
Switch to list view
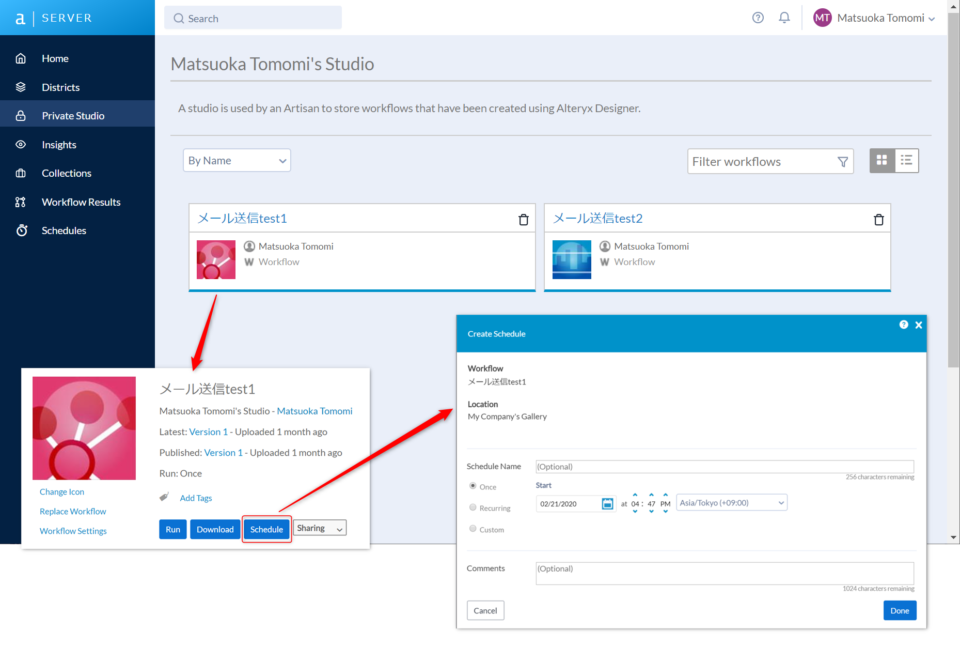tap(907, 160)
